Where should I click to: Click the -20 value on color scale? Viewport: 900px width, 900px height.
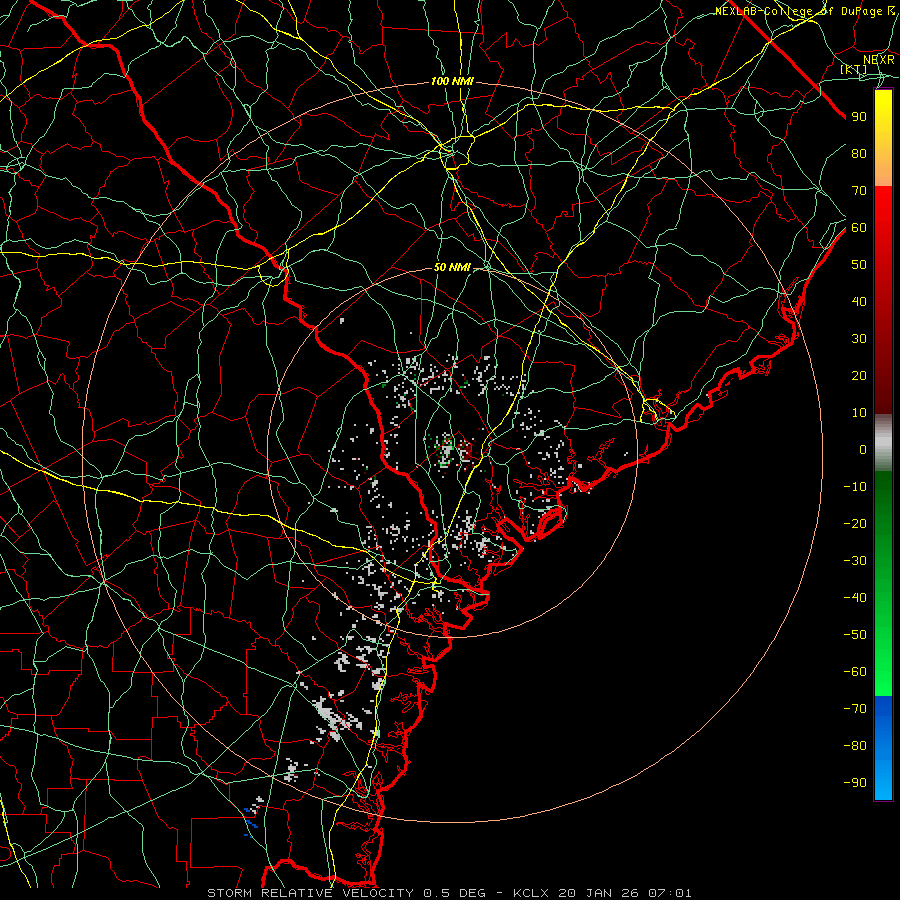point(855,523)
